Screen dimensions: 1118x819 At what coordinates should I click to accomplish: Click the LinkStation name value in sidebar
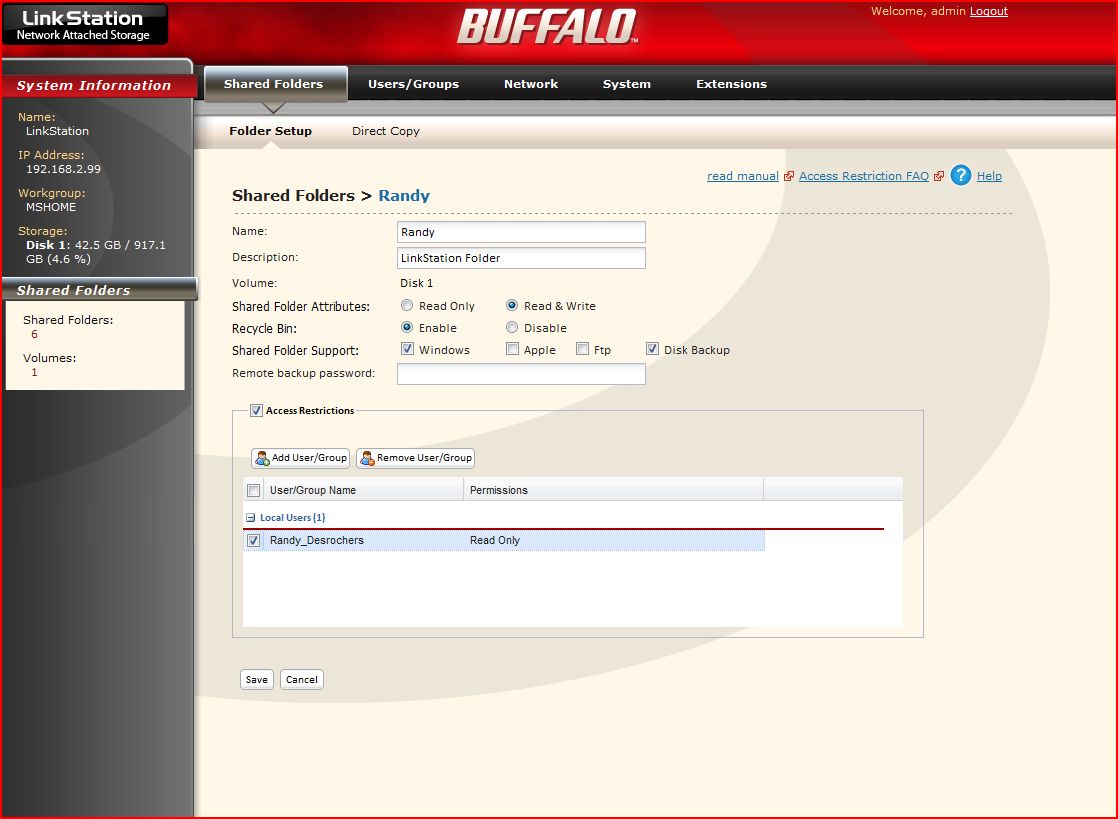[57, 131]
